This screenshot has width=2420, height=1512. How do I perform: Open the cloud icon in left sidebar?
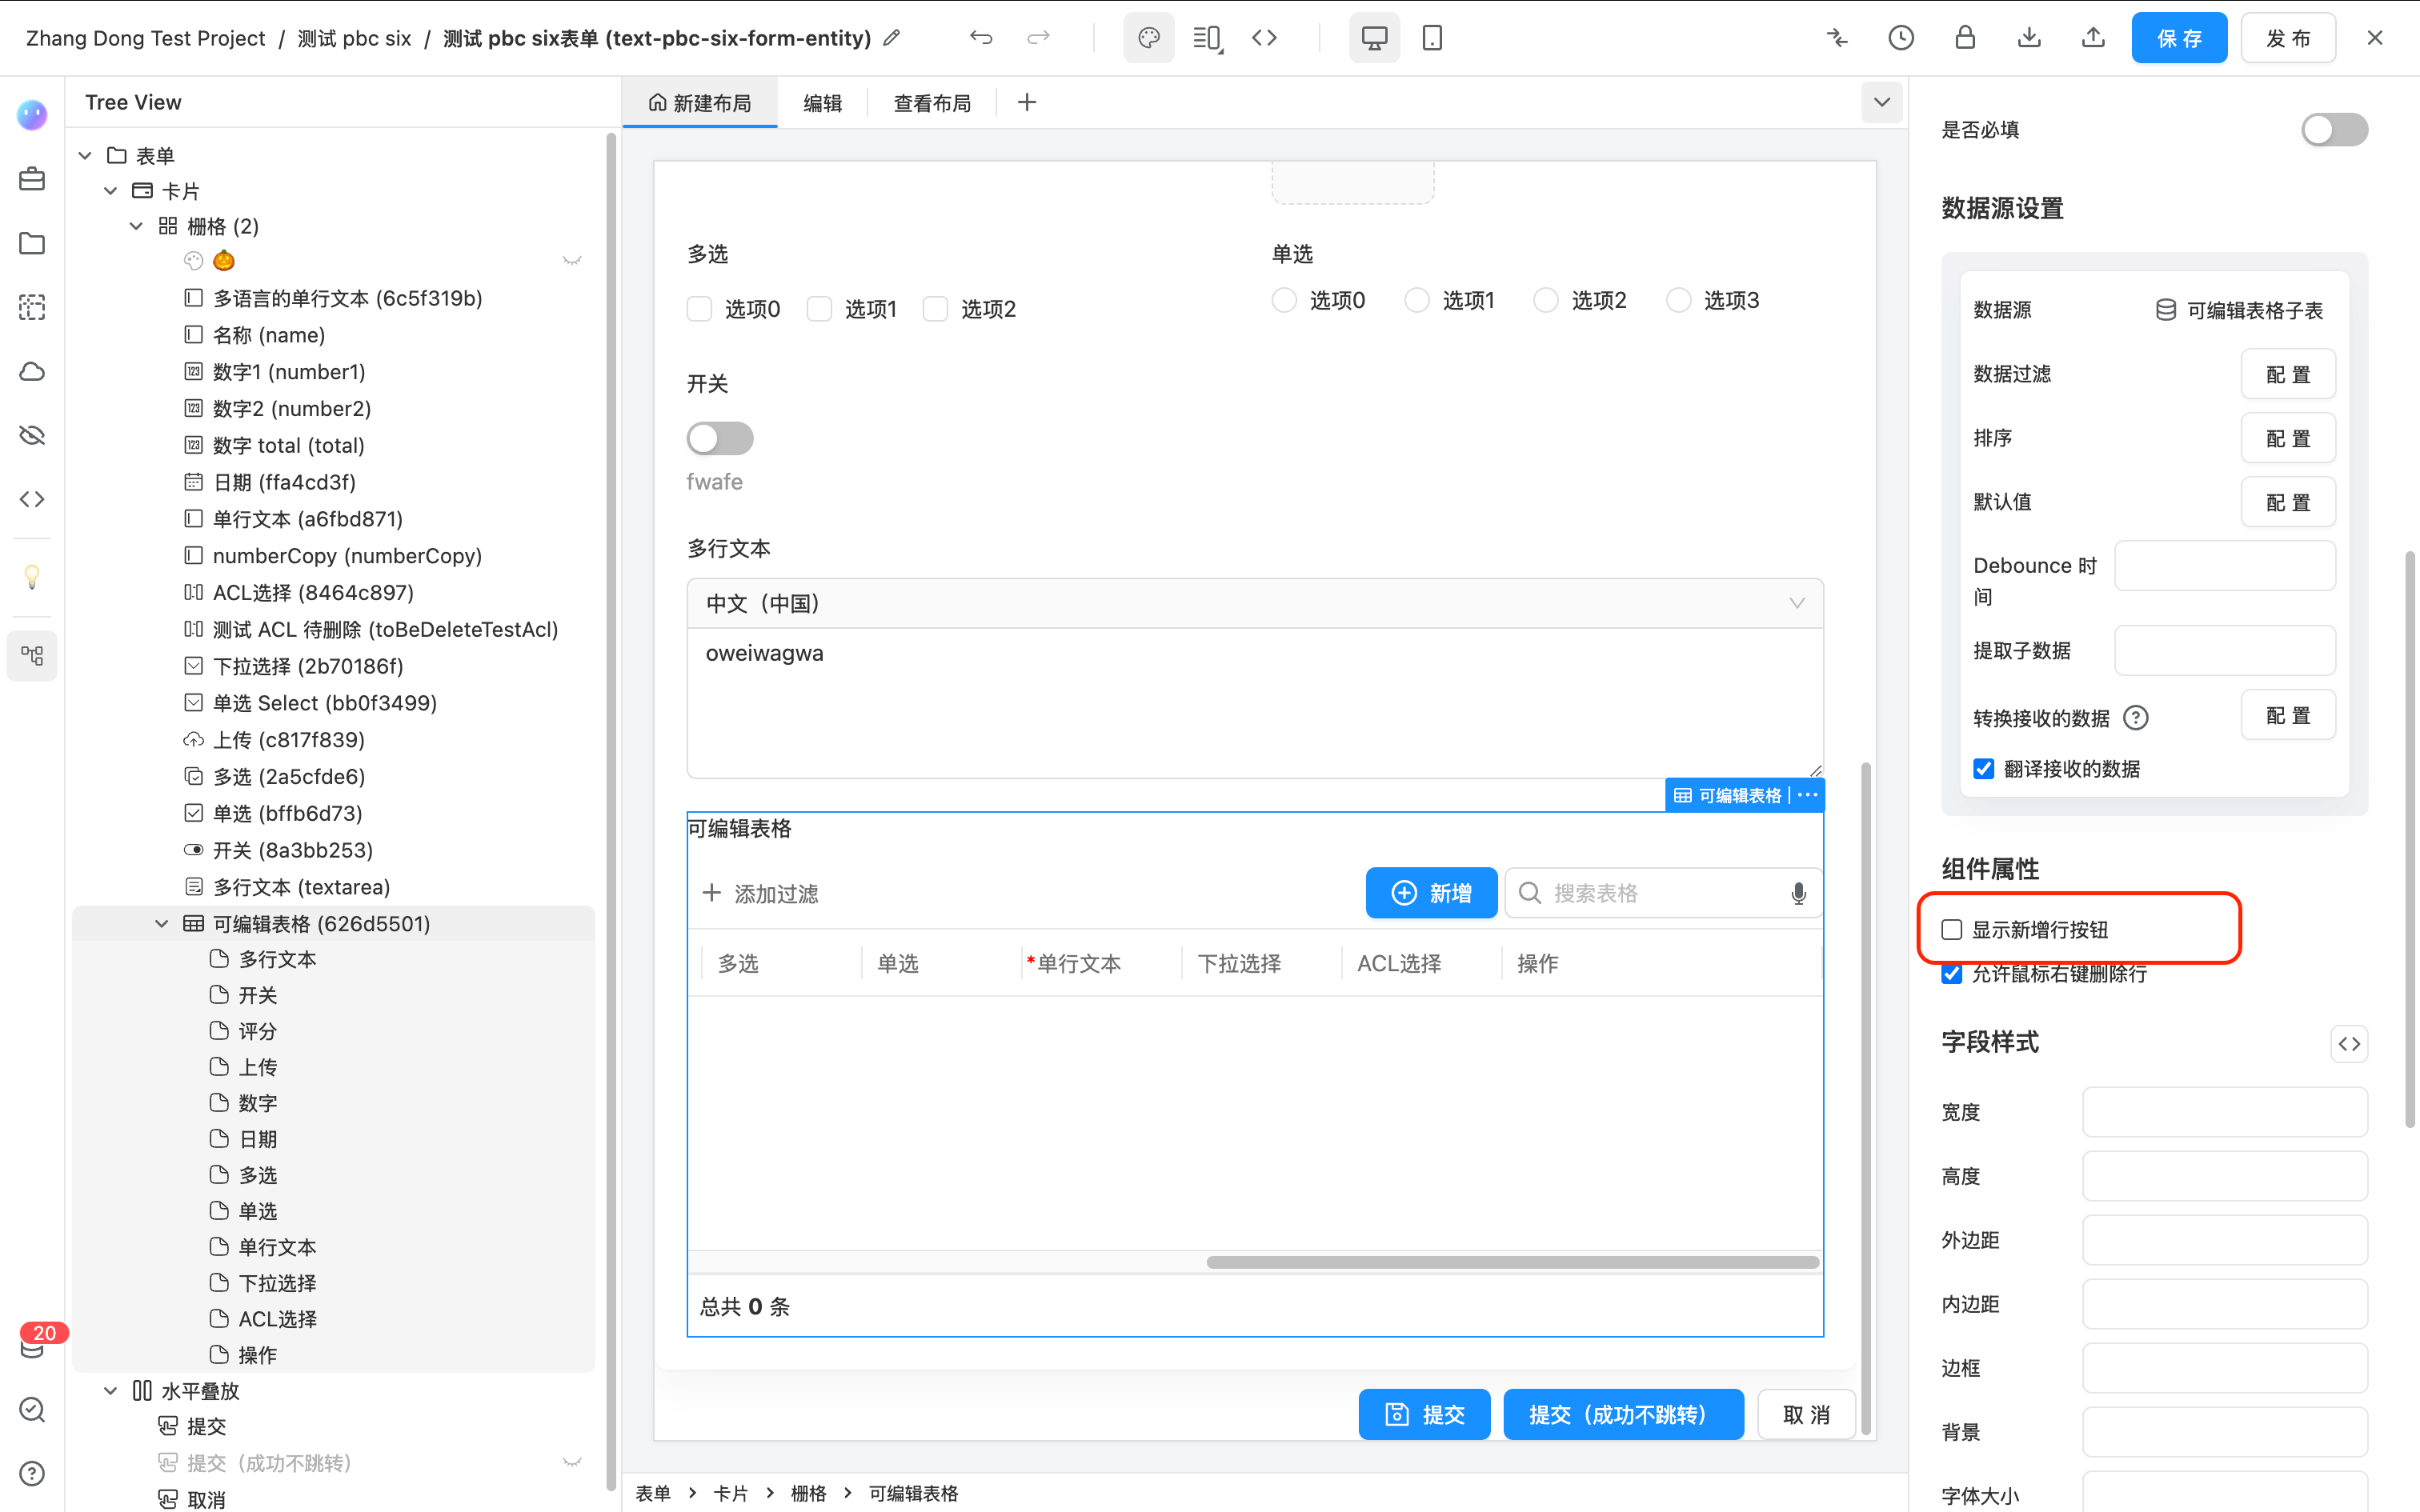32,372
